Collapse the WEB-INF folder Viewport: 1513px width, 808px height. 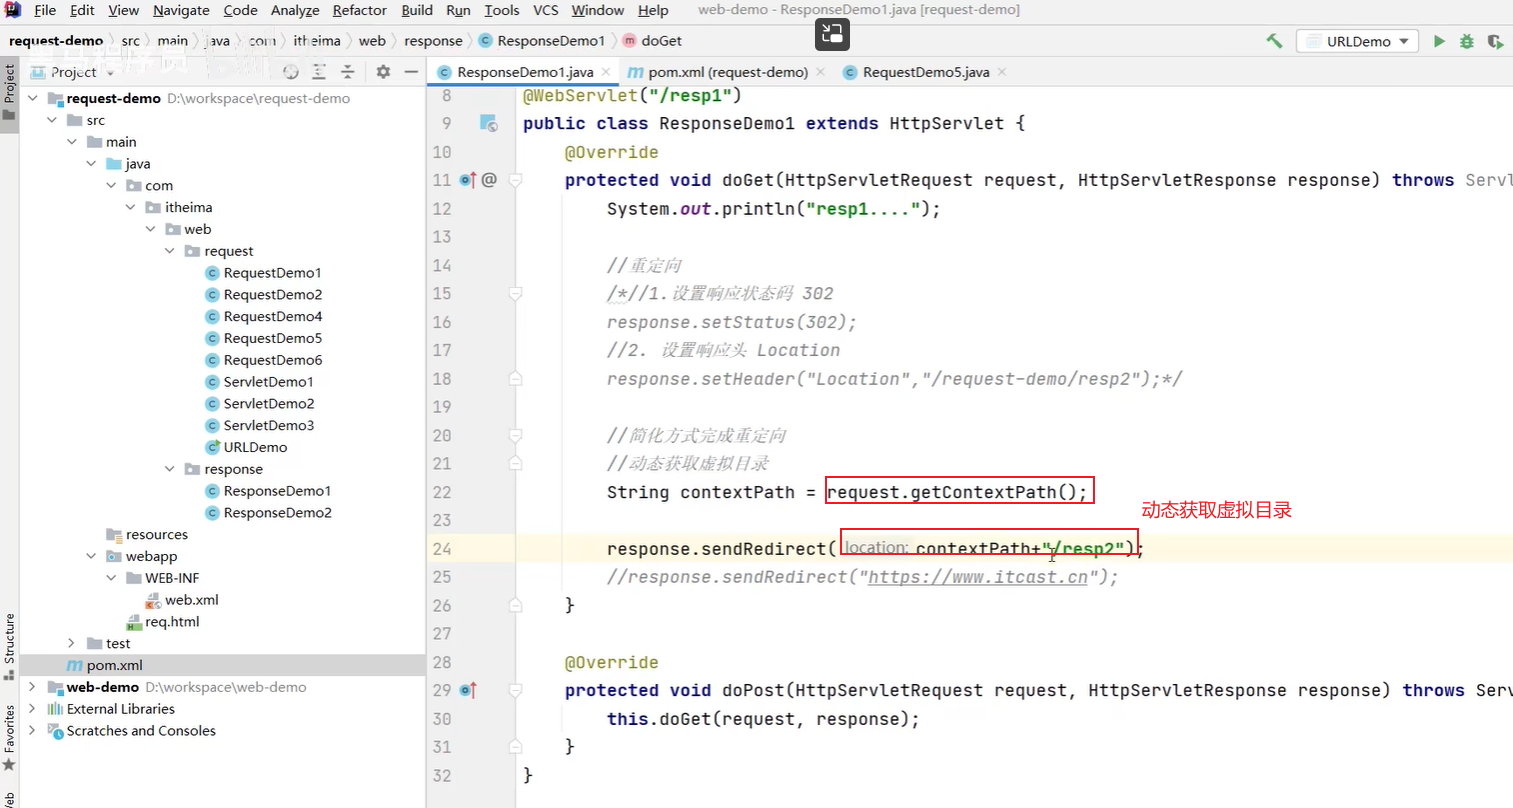pos(111,578)
